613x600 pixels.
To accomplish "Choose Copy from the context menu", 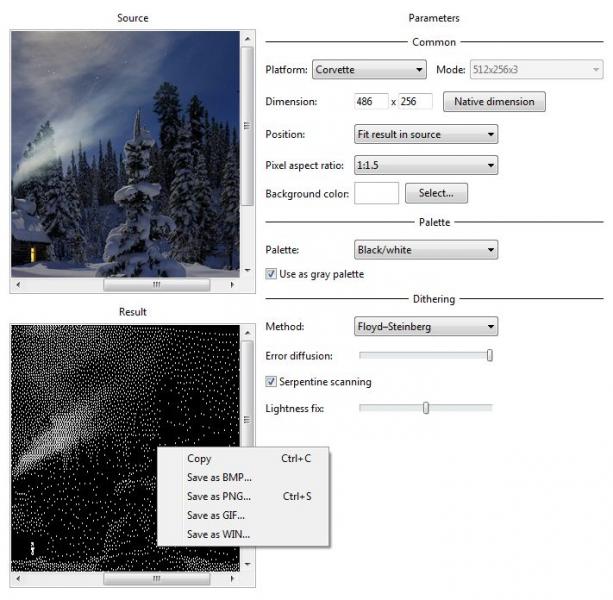I will coord(199,459).
